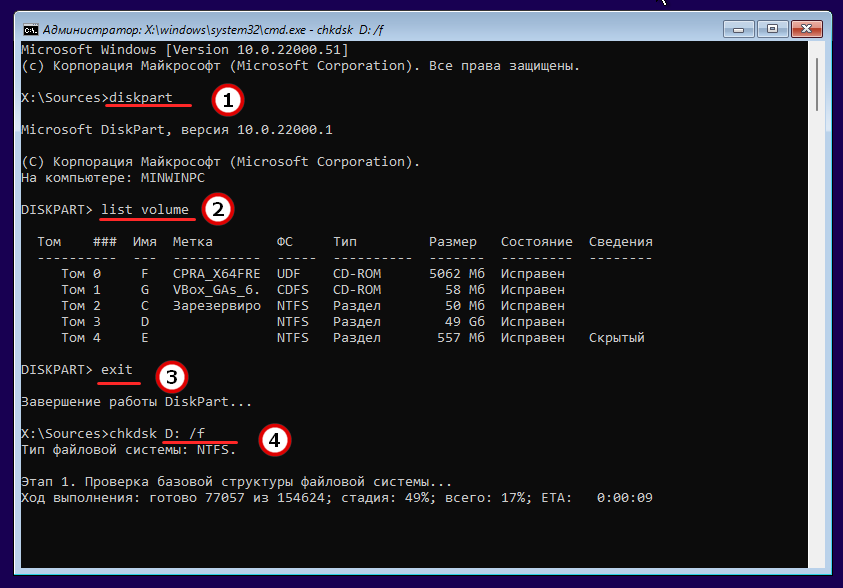Click 'Microsoft Windows [Version 10.0.22000.51]' line
Viewport: 843px width, 588px height.
[185, 50]
